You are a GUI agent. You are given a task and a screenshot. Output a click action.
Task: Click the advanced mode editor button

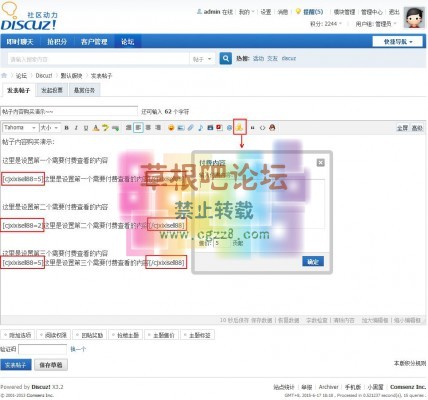click(417, 128)
